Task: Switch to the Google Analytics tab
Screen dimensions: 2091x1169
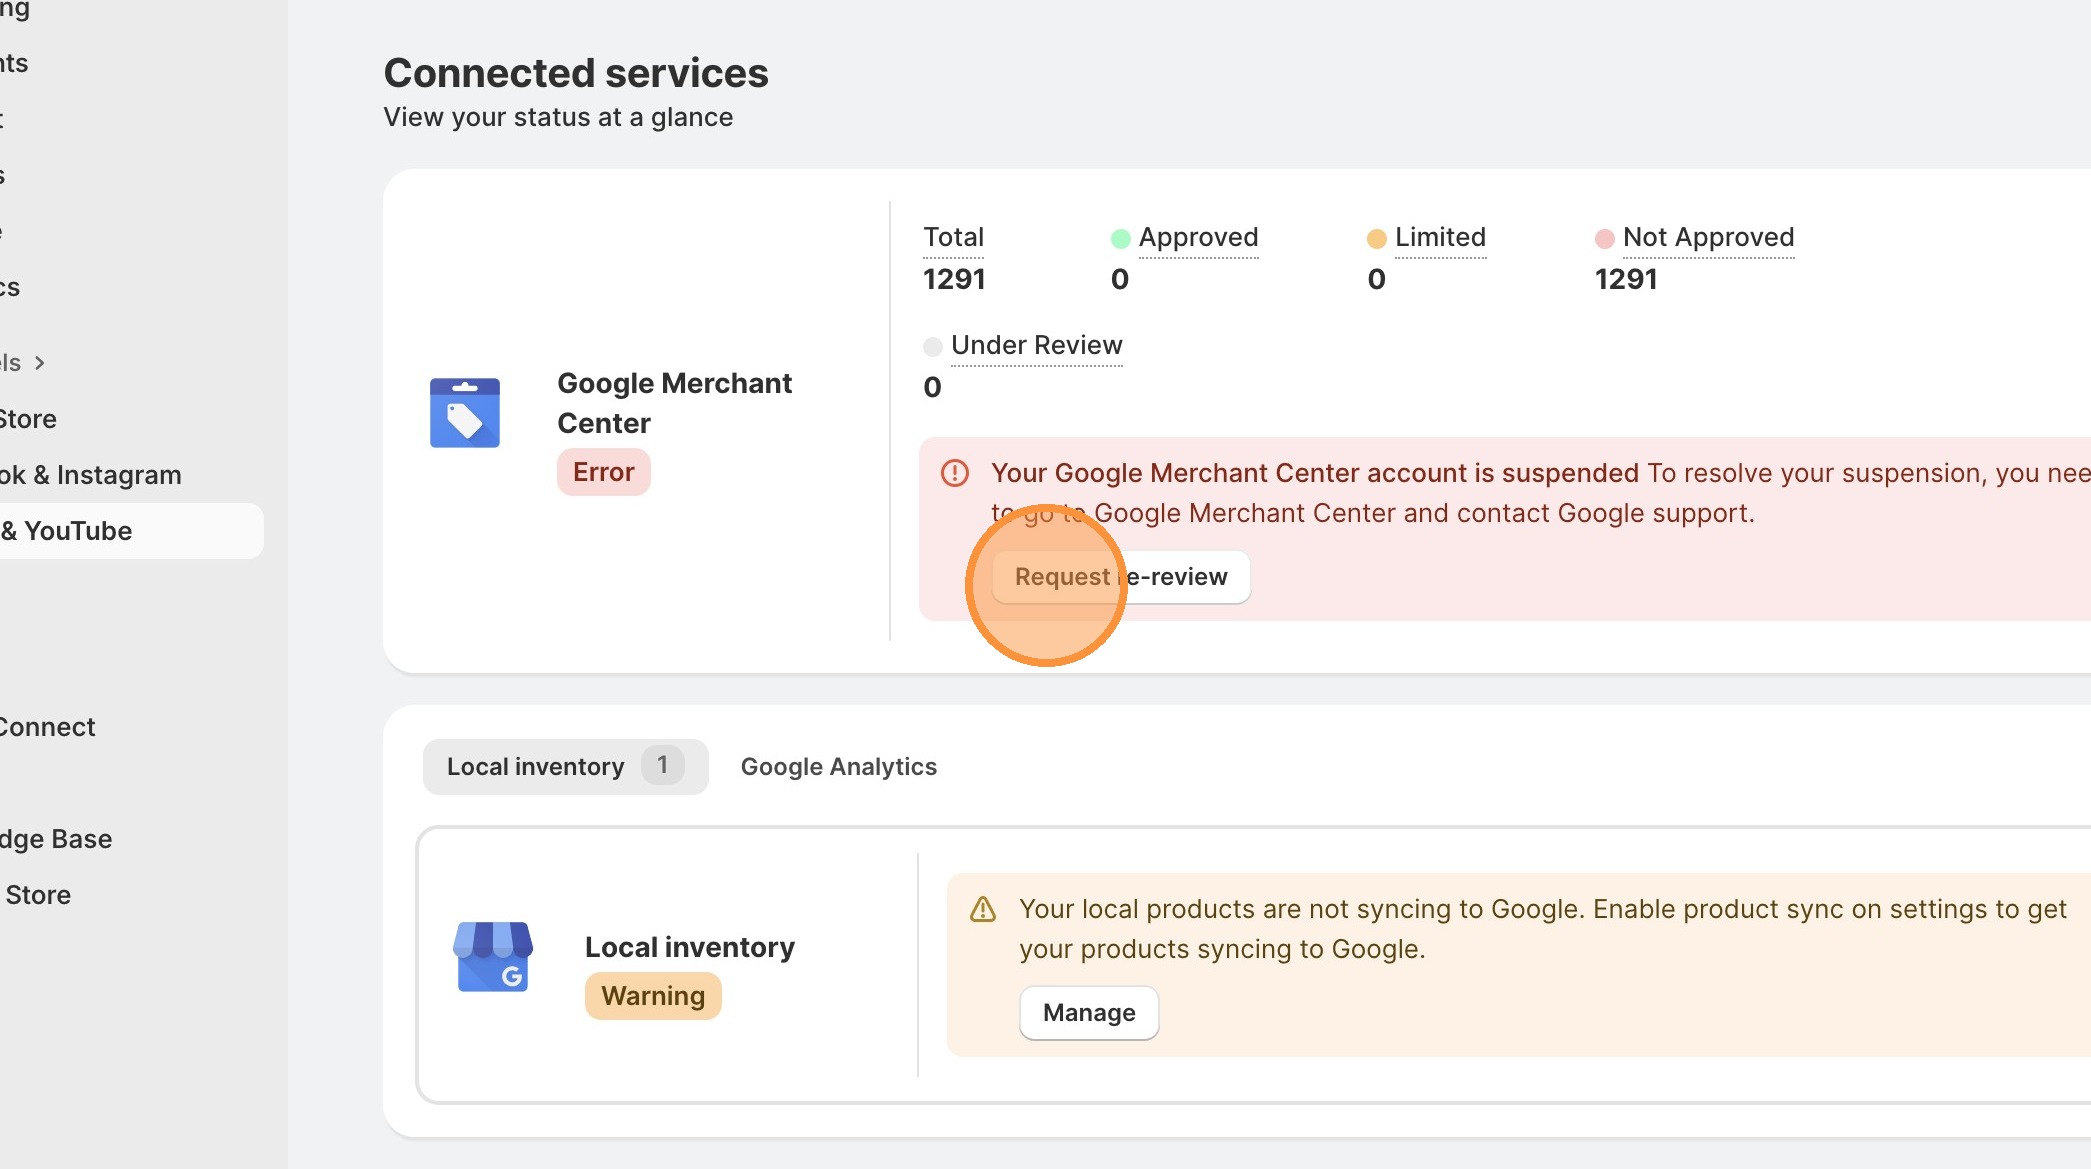Action: pos(838,767)
